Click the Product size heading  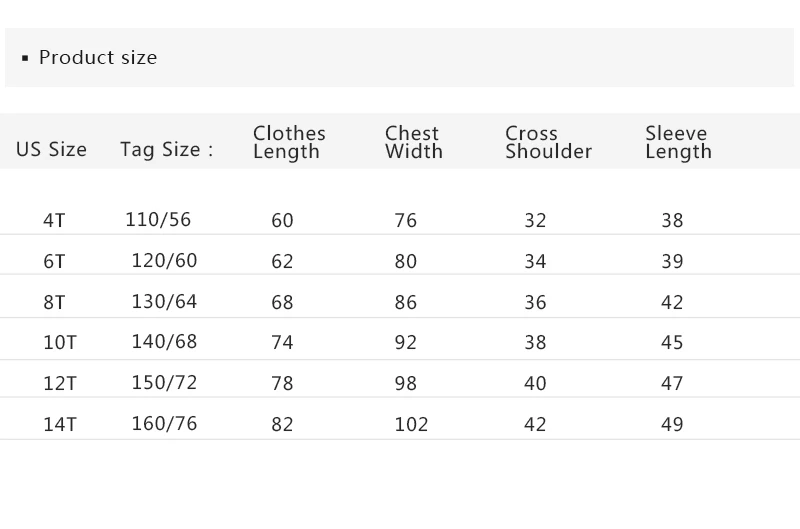point(97,58)
